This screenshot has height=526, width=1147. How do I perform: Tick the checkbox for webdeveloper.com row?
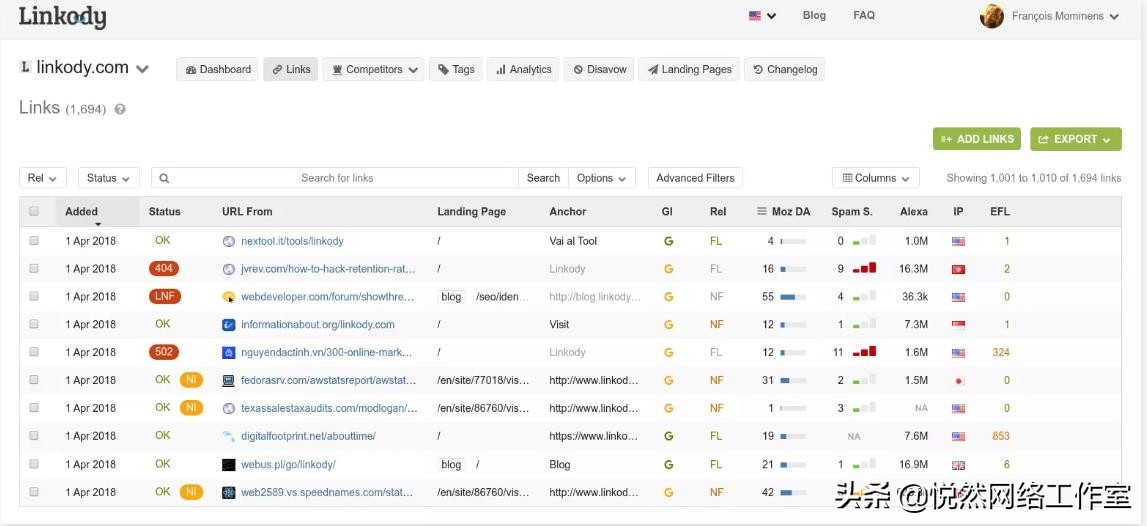pyautogui.click(x=34, y=296)
